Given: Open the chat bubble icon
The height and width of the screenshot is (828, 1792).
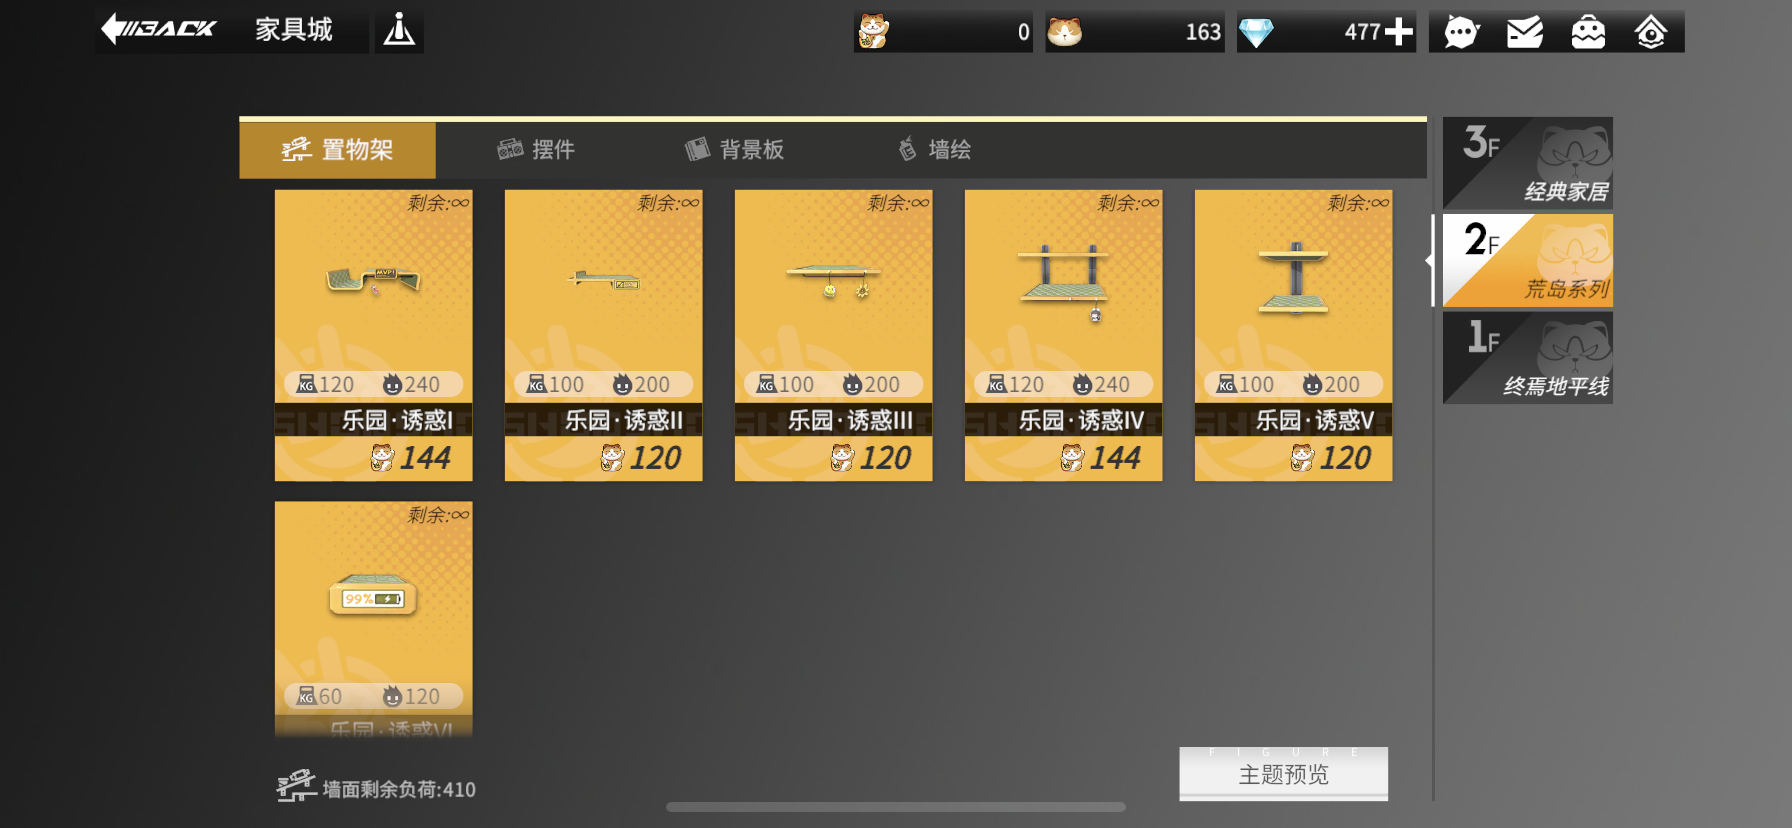Looking at the screenshot, I should pos(1461,32).
